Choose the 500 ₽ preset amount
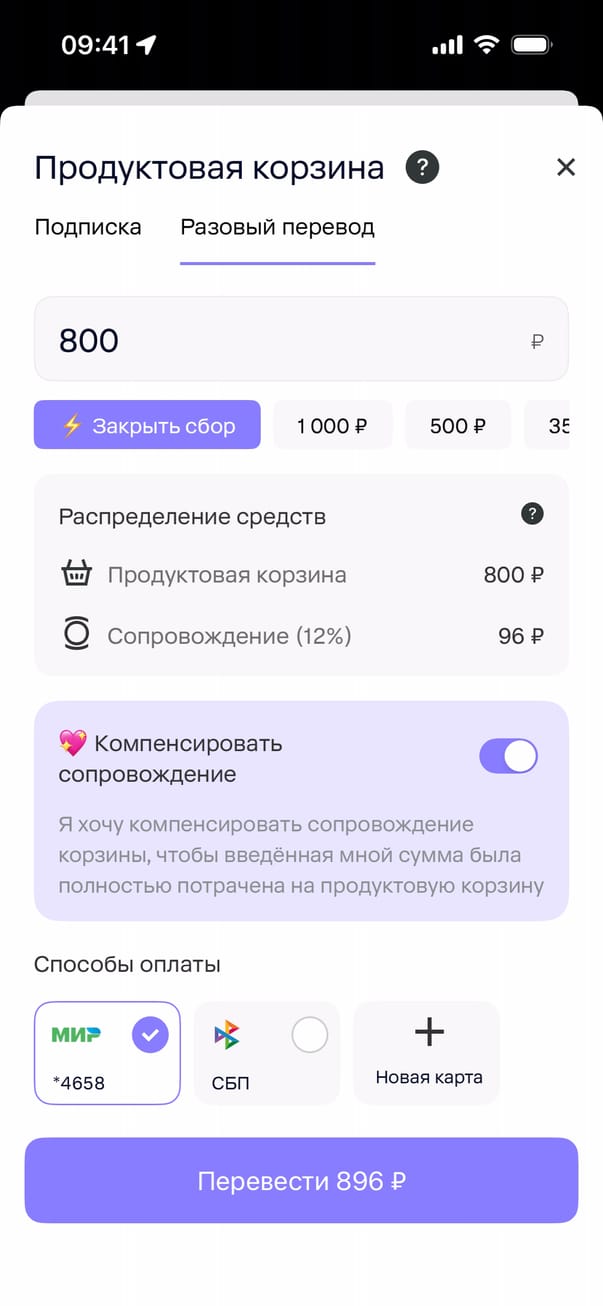The image size is (603, 1306). pyautogui.click(x=457, y=426)
